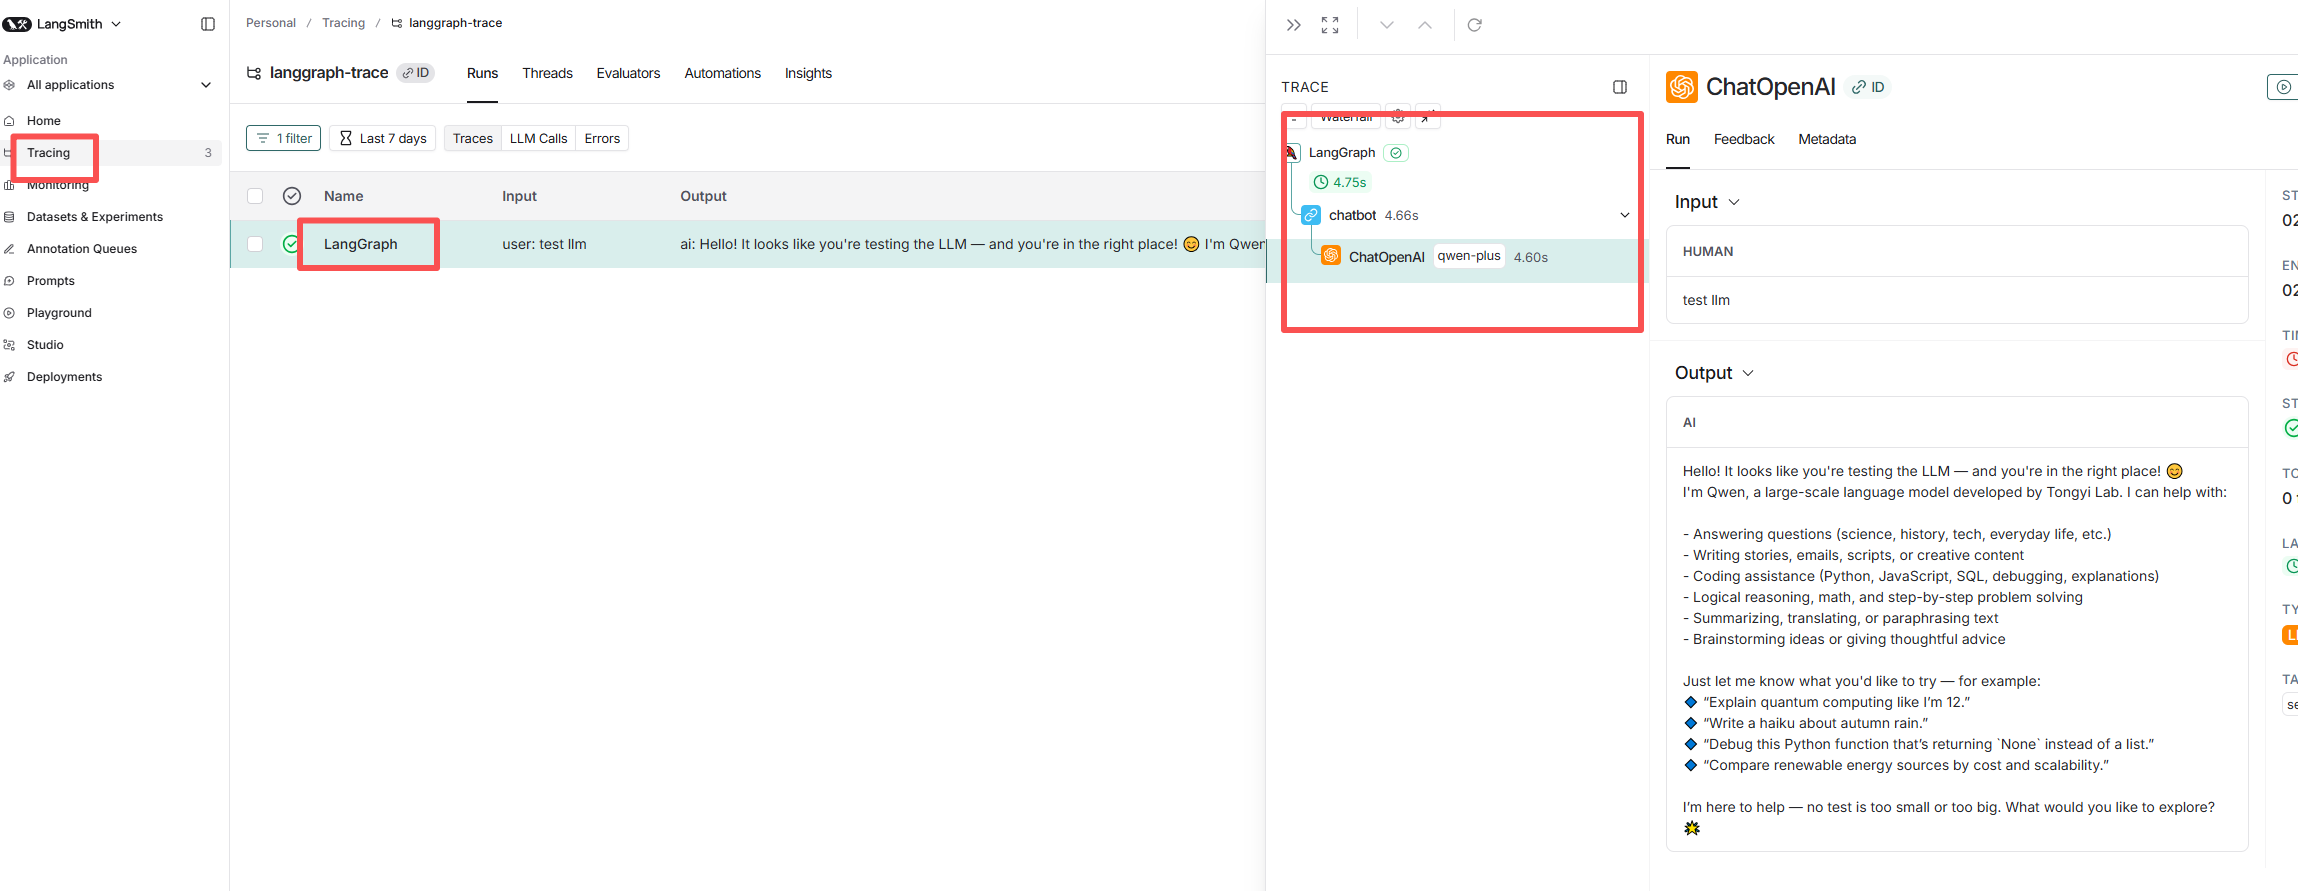Click the 'test llm' human message text
Screen dimensions: 2298x891
click(x=1706, y=300)
